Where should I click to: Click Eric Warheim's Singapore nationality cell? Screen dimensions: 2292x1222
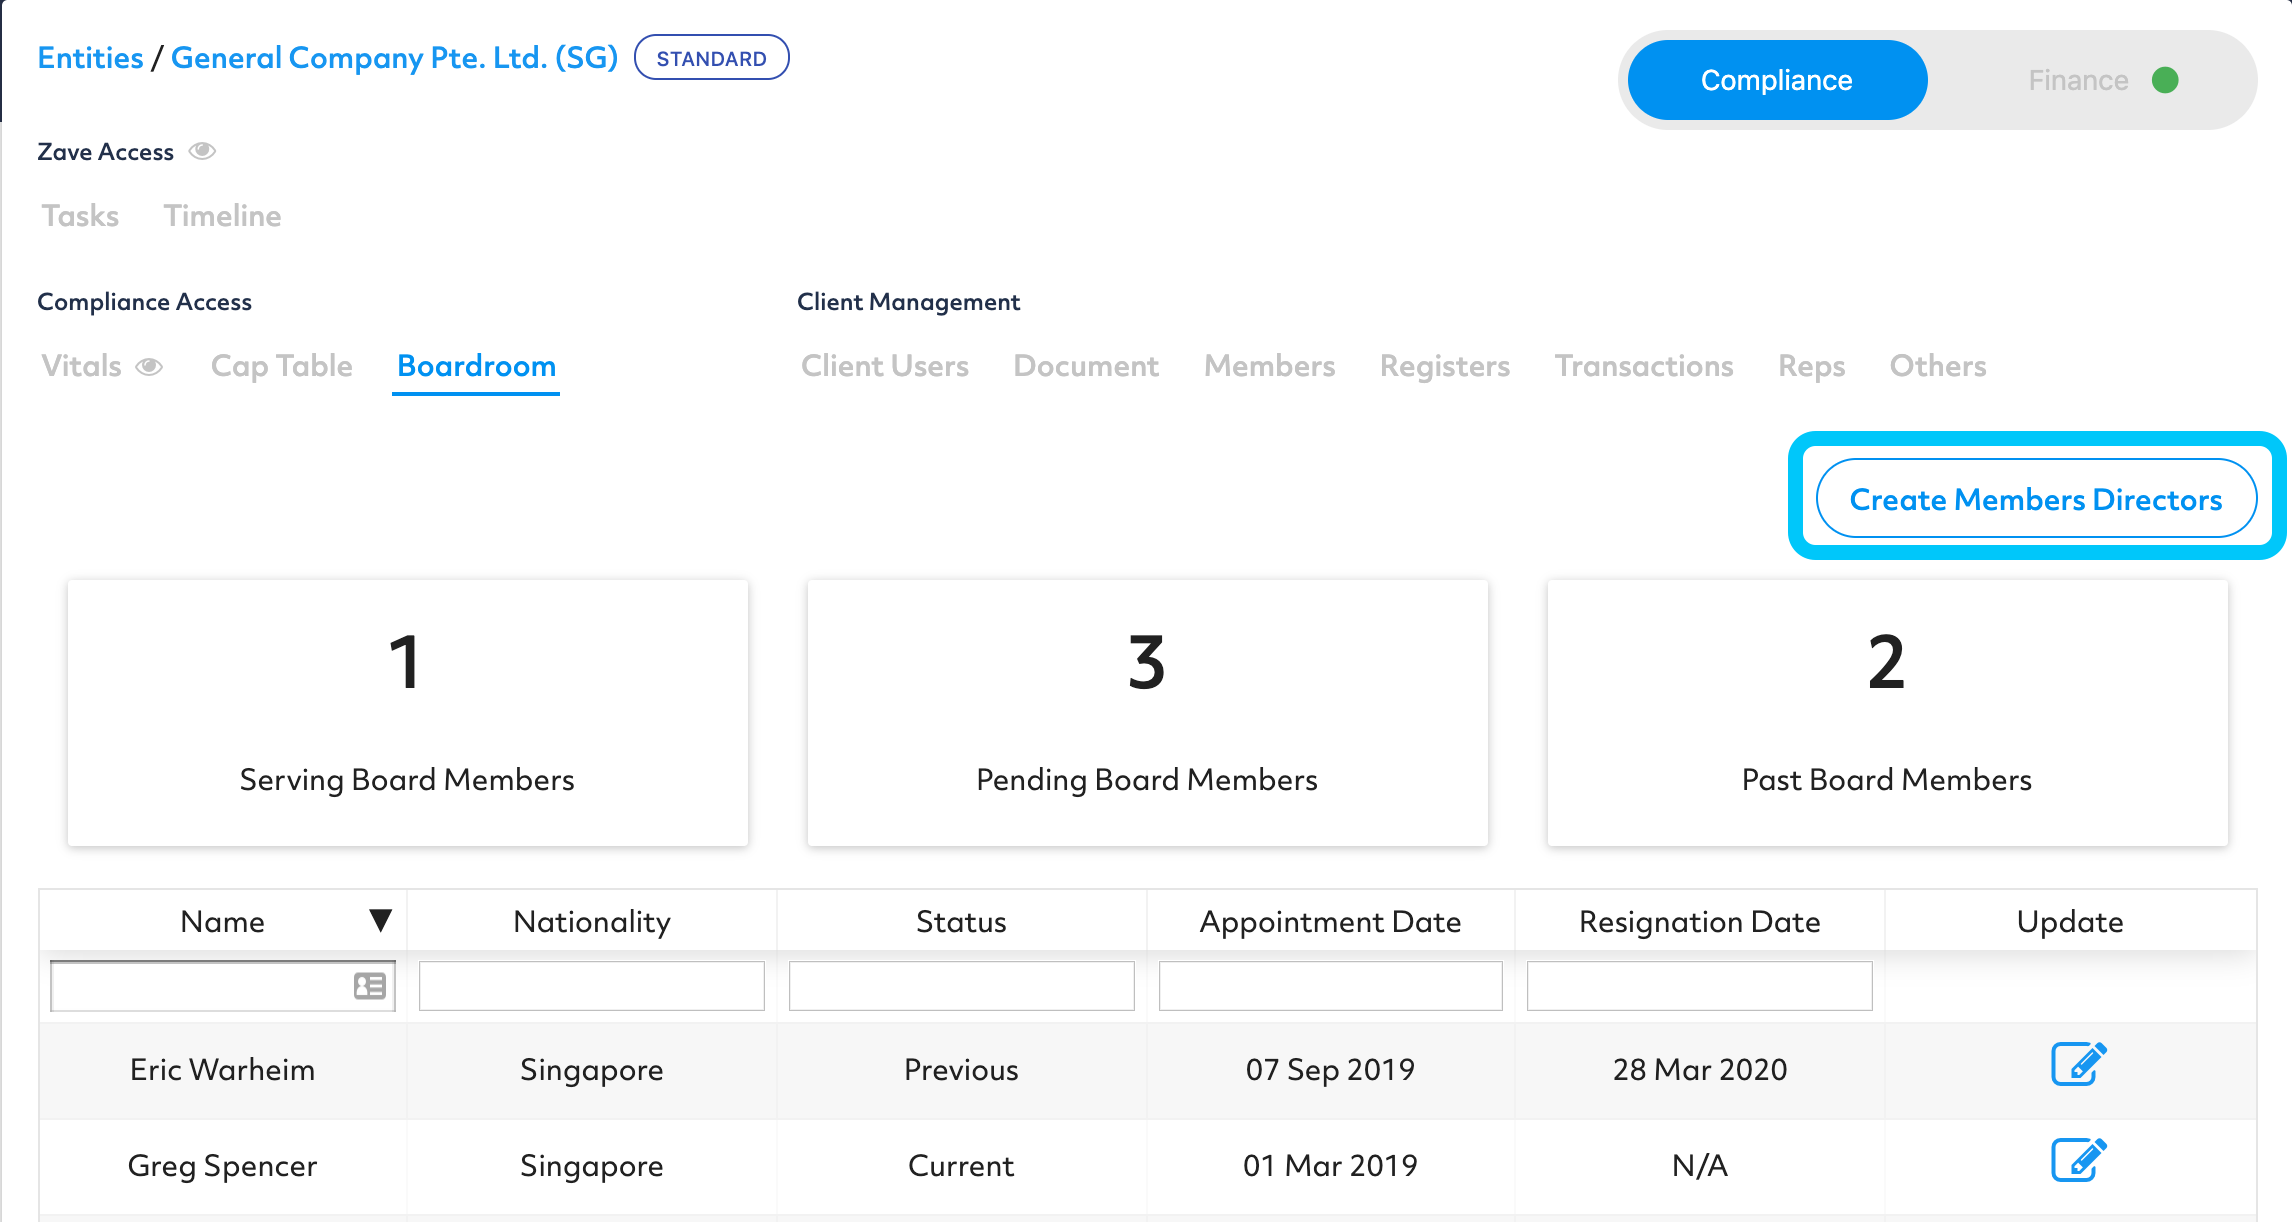pos(592,1070)
